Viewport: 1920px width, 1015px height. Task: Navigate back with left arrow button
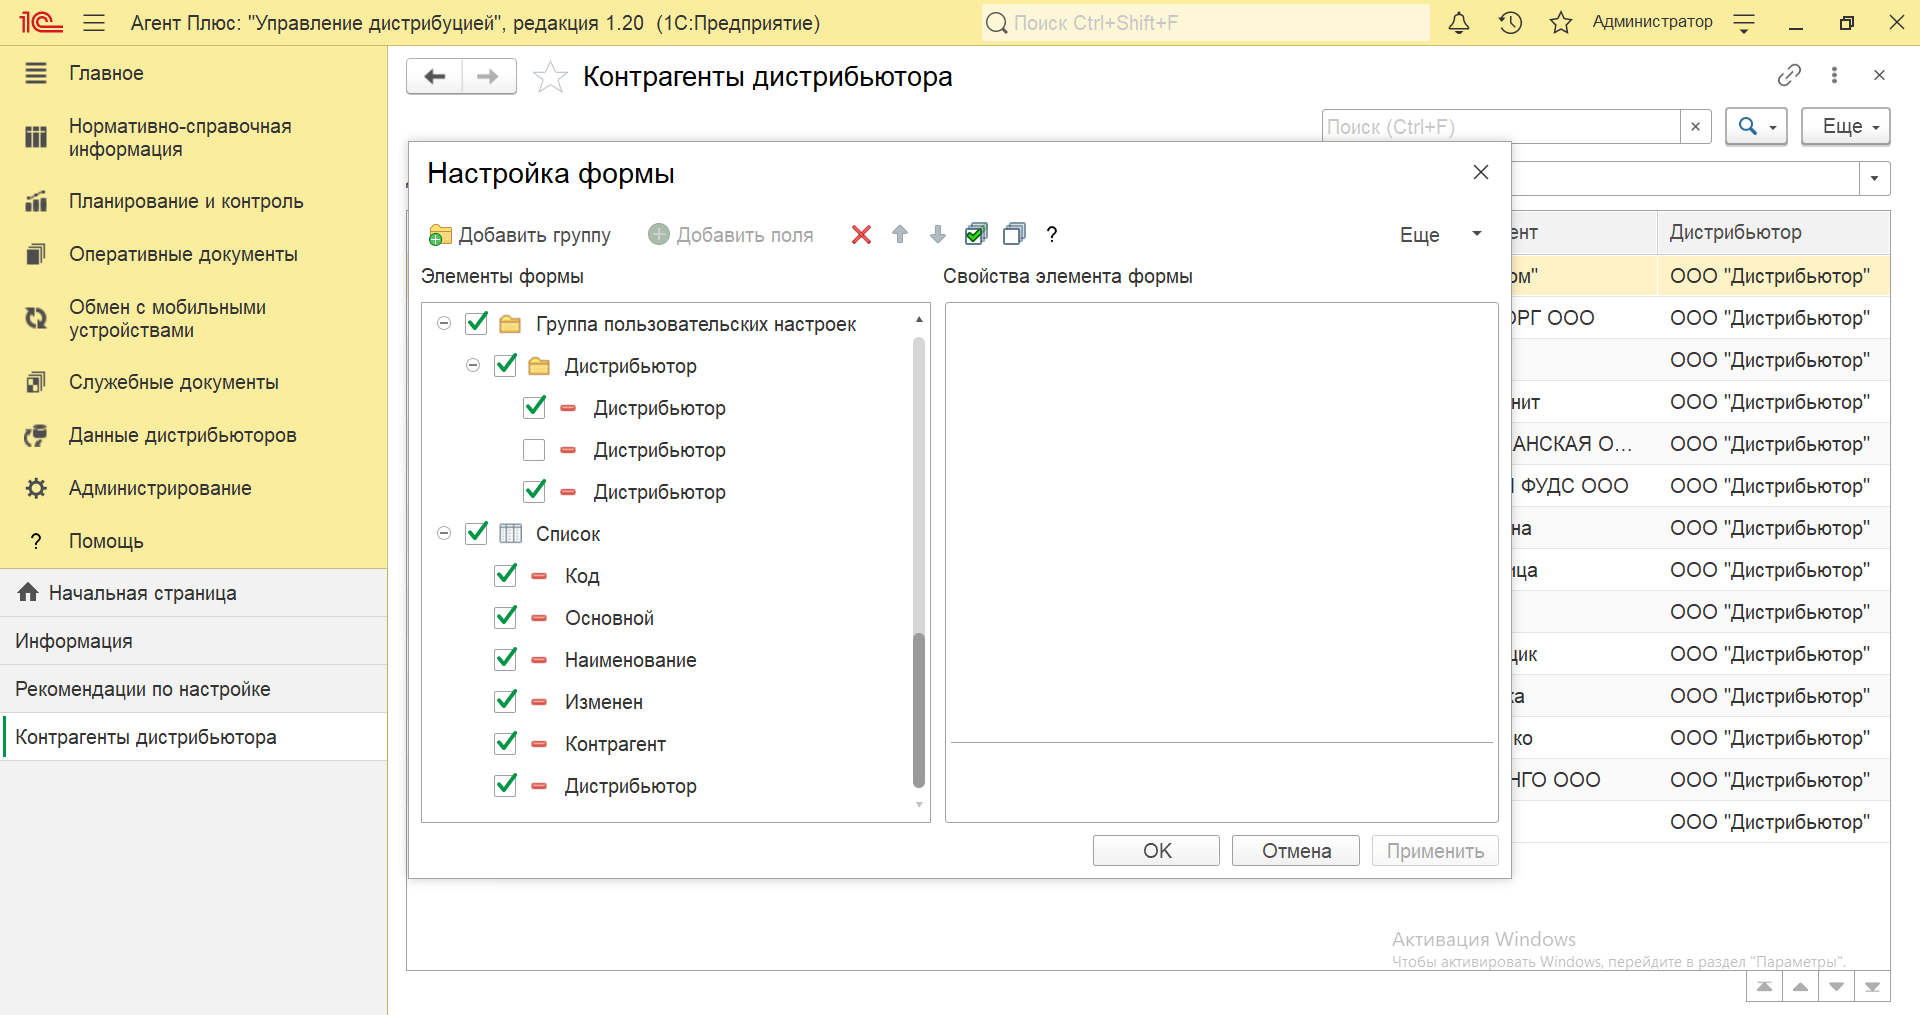pos(434,76)
